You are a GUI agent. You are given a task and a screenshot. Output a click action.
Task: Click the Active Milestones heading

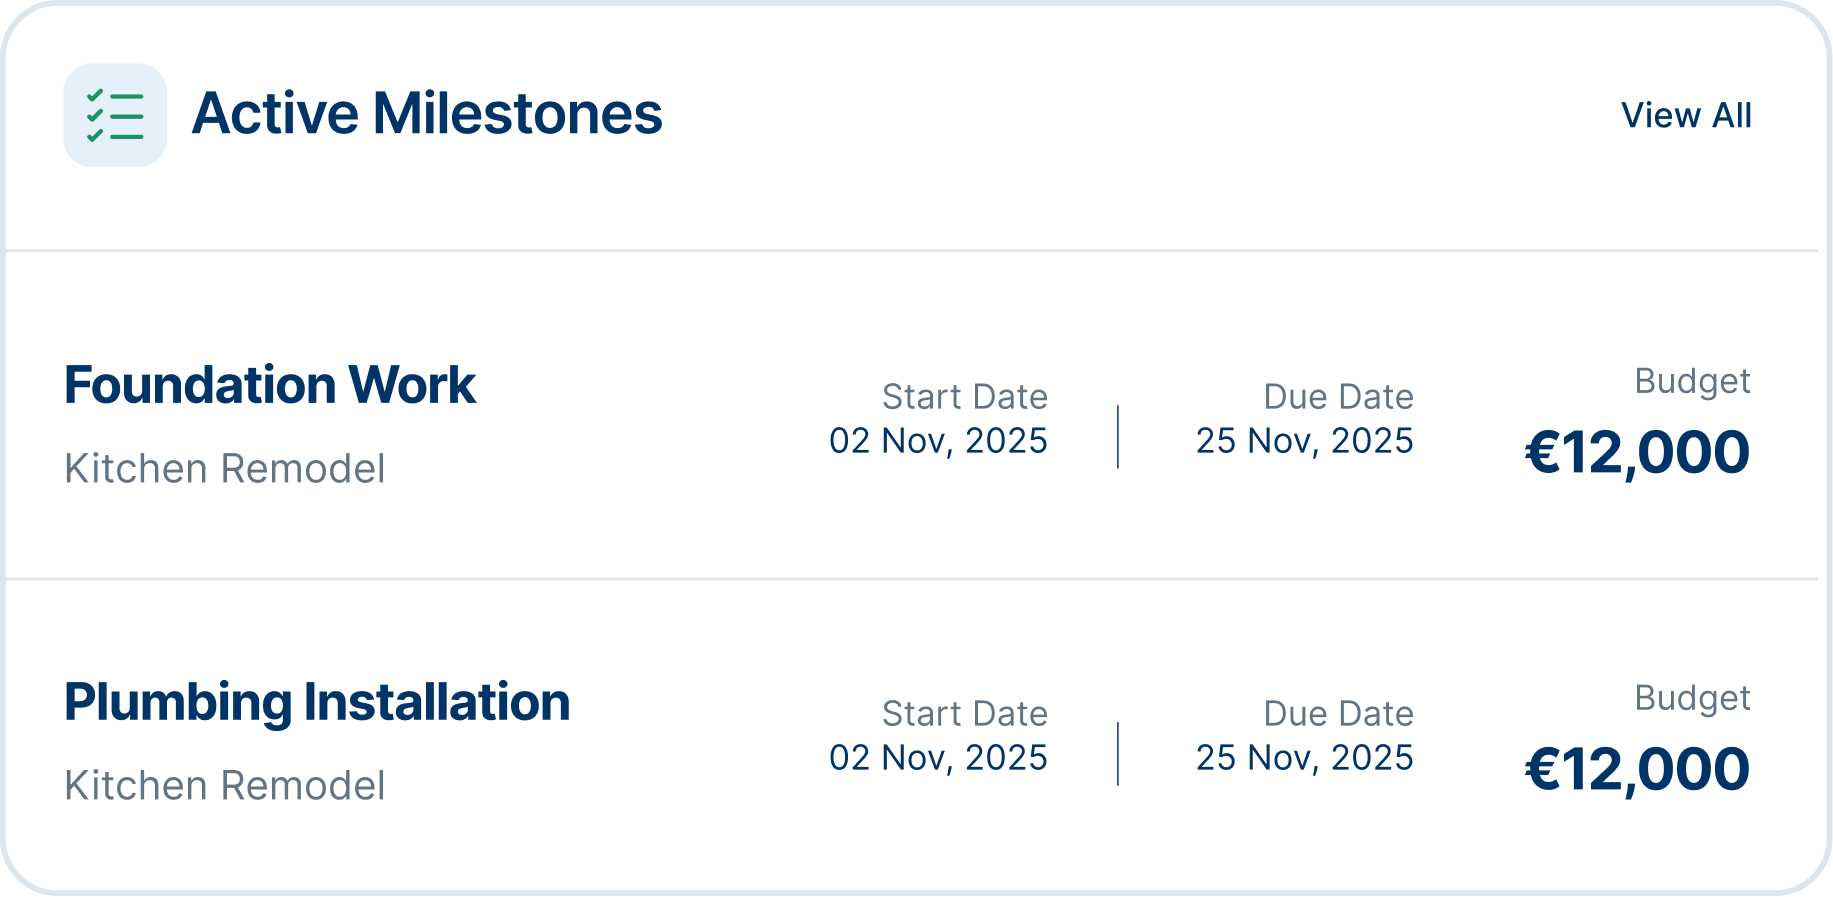click(427, 114)
